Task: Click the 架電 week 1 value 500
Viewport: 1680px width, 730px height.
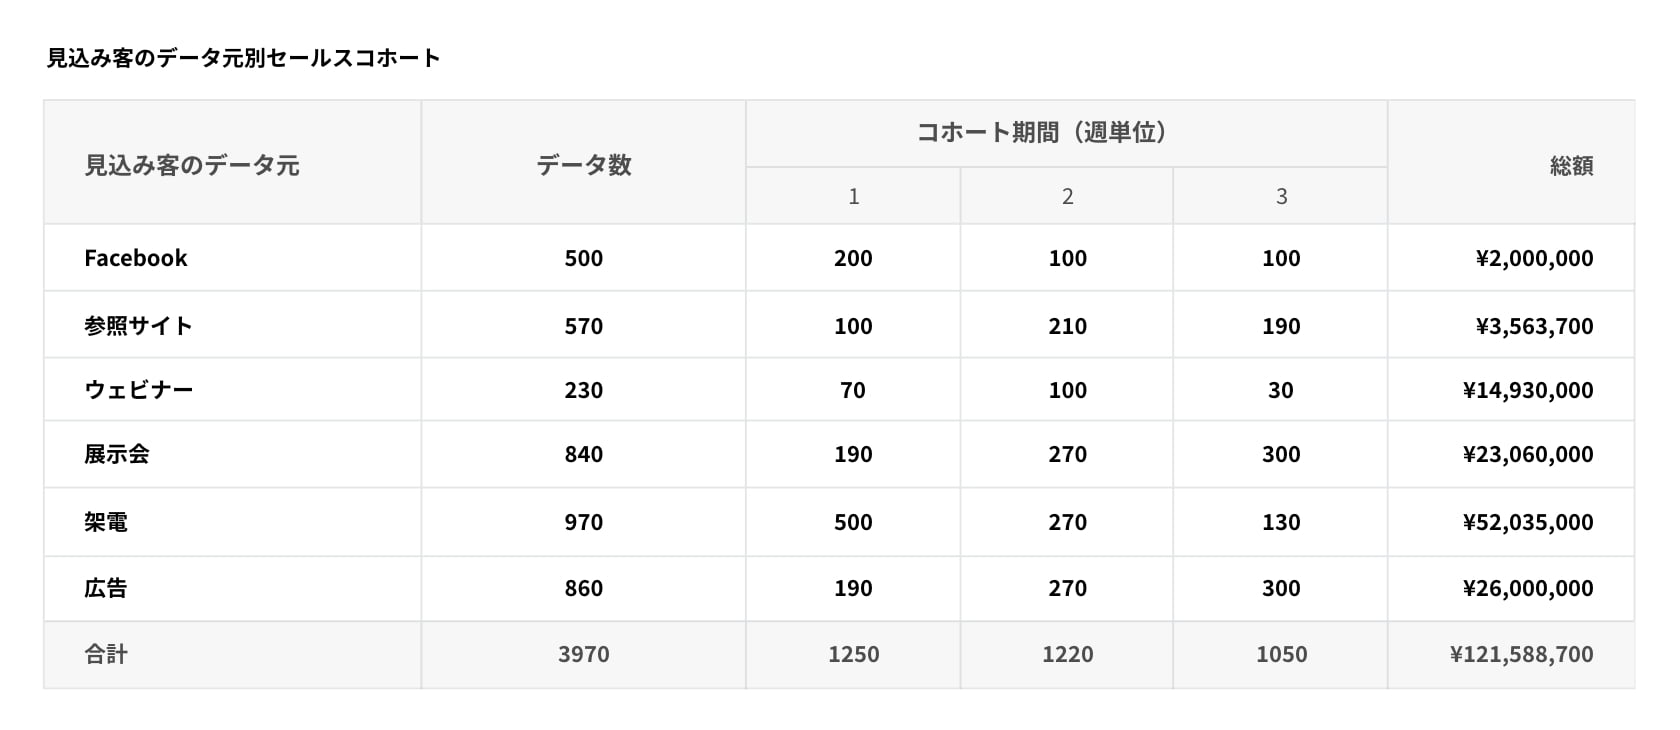Action: (853, 522)
